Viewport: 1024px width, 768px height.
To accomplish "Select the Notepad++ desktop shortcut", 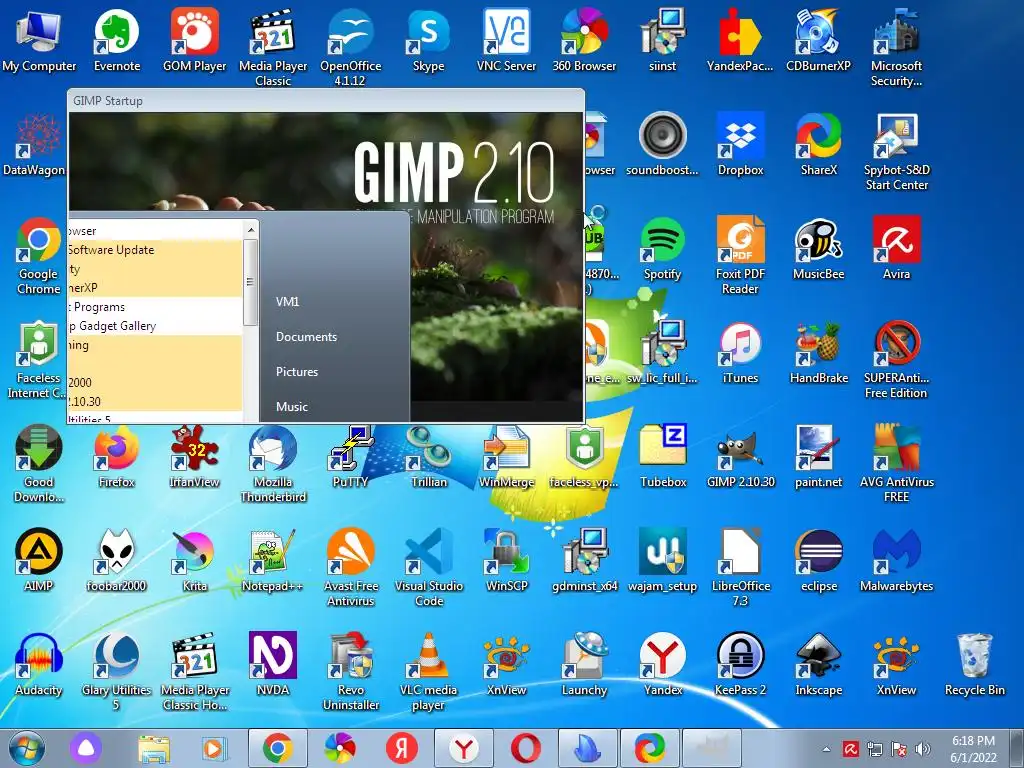I will [273, 560].
